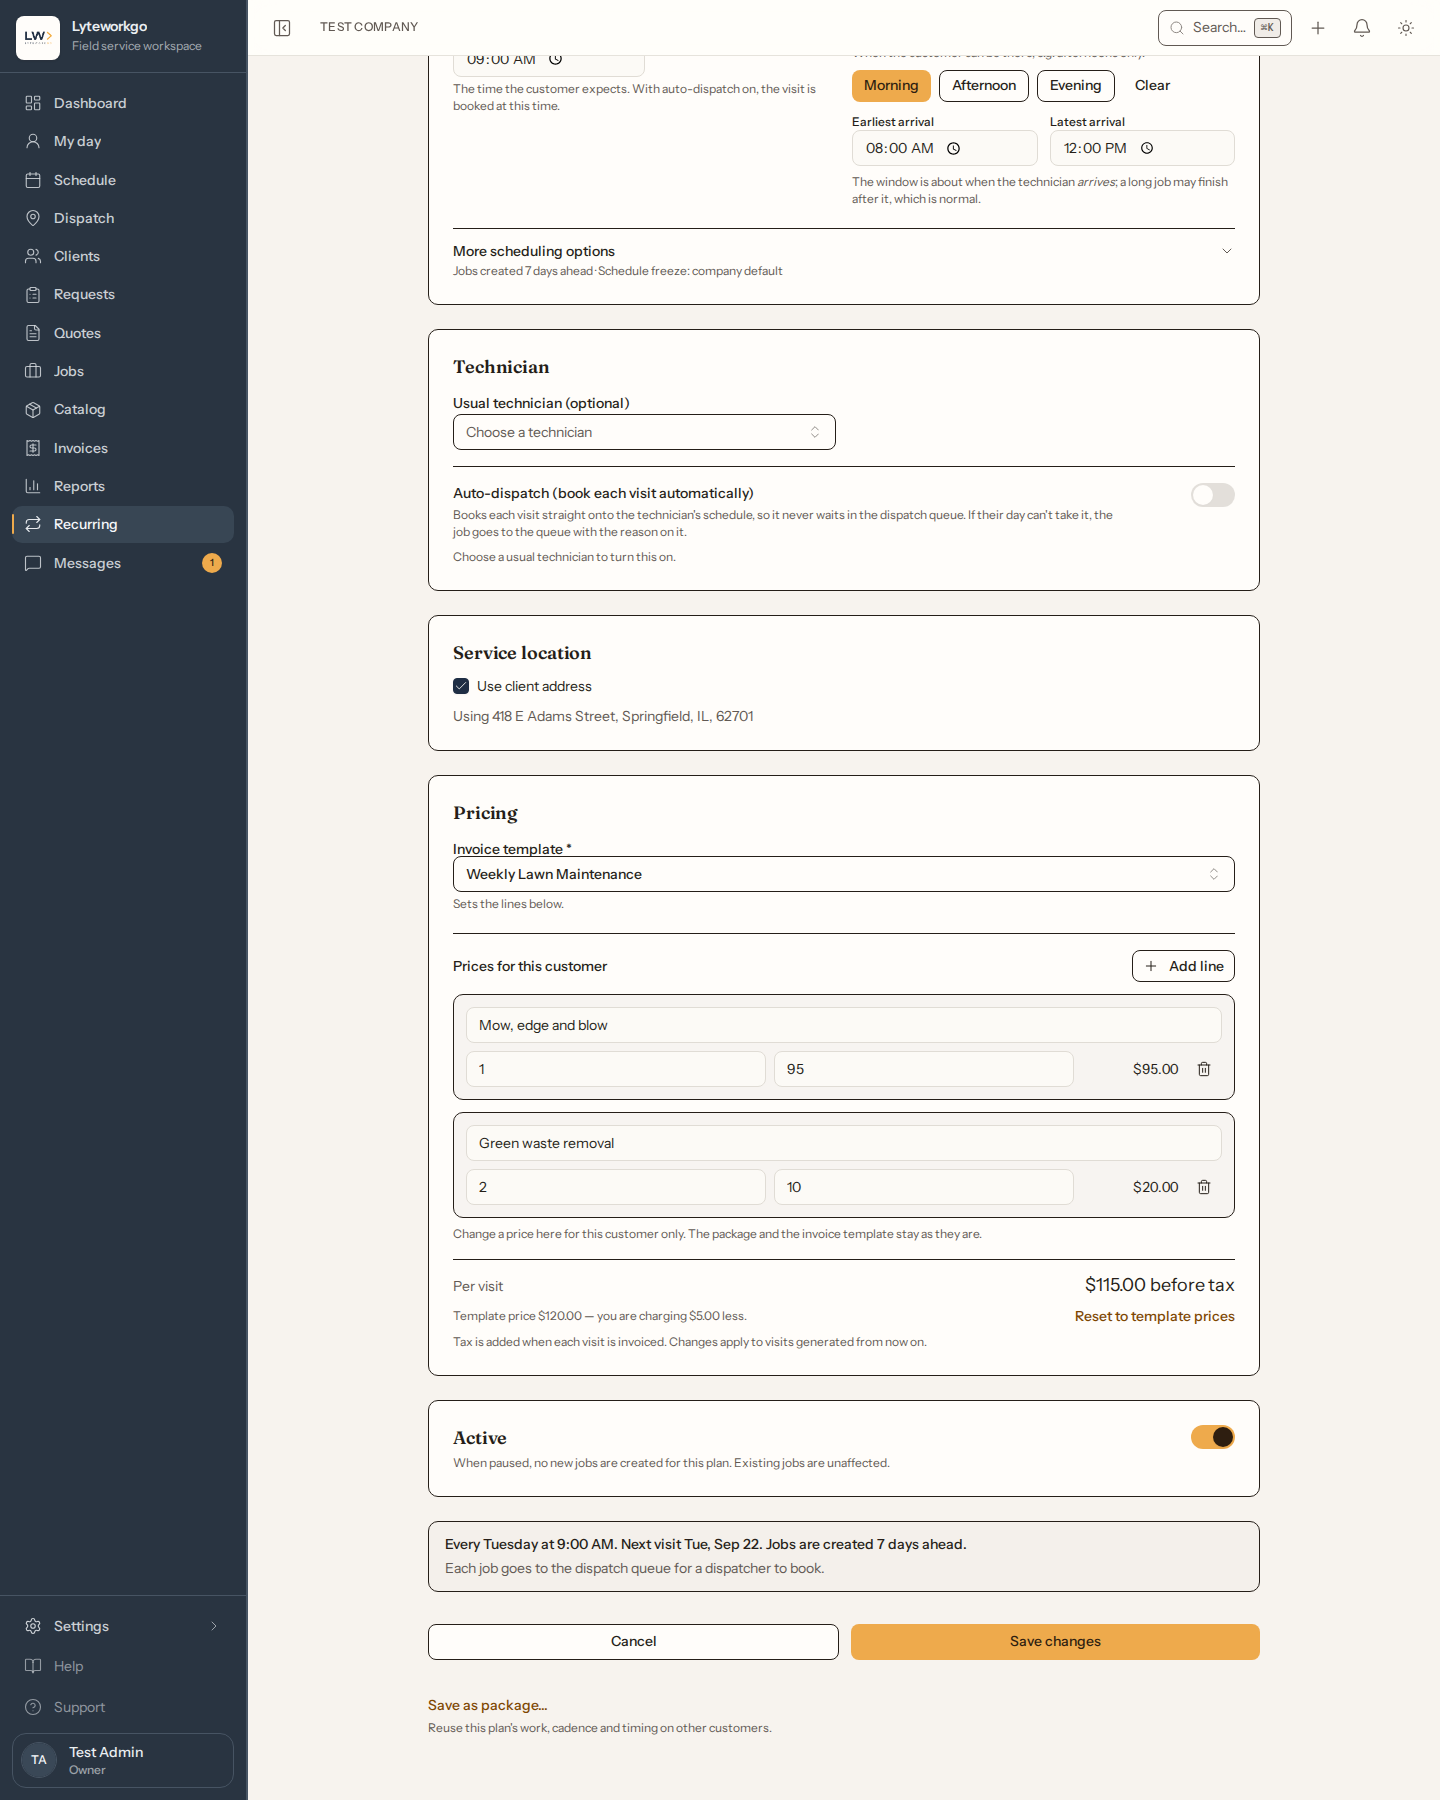Click the Mow, edge and blow description field
The image size is (1440, 1800).
click(843, 1025)
